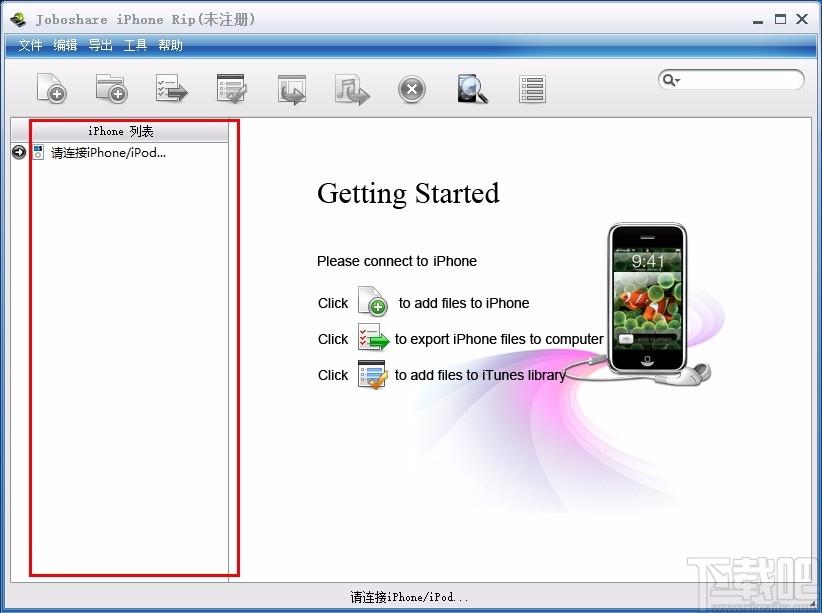Click the delete X toolbar icon
Image resolution: width=822 pixels, height=613 pixels.
pyautogui.click(x=412, y=89)
